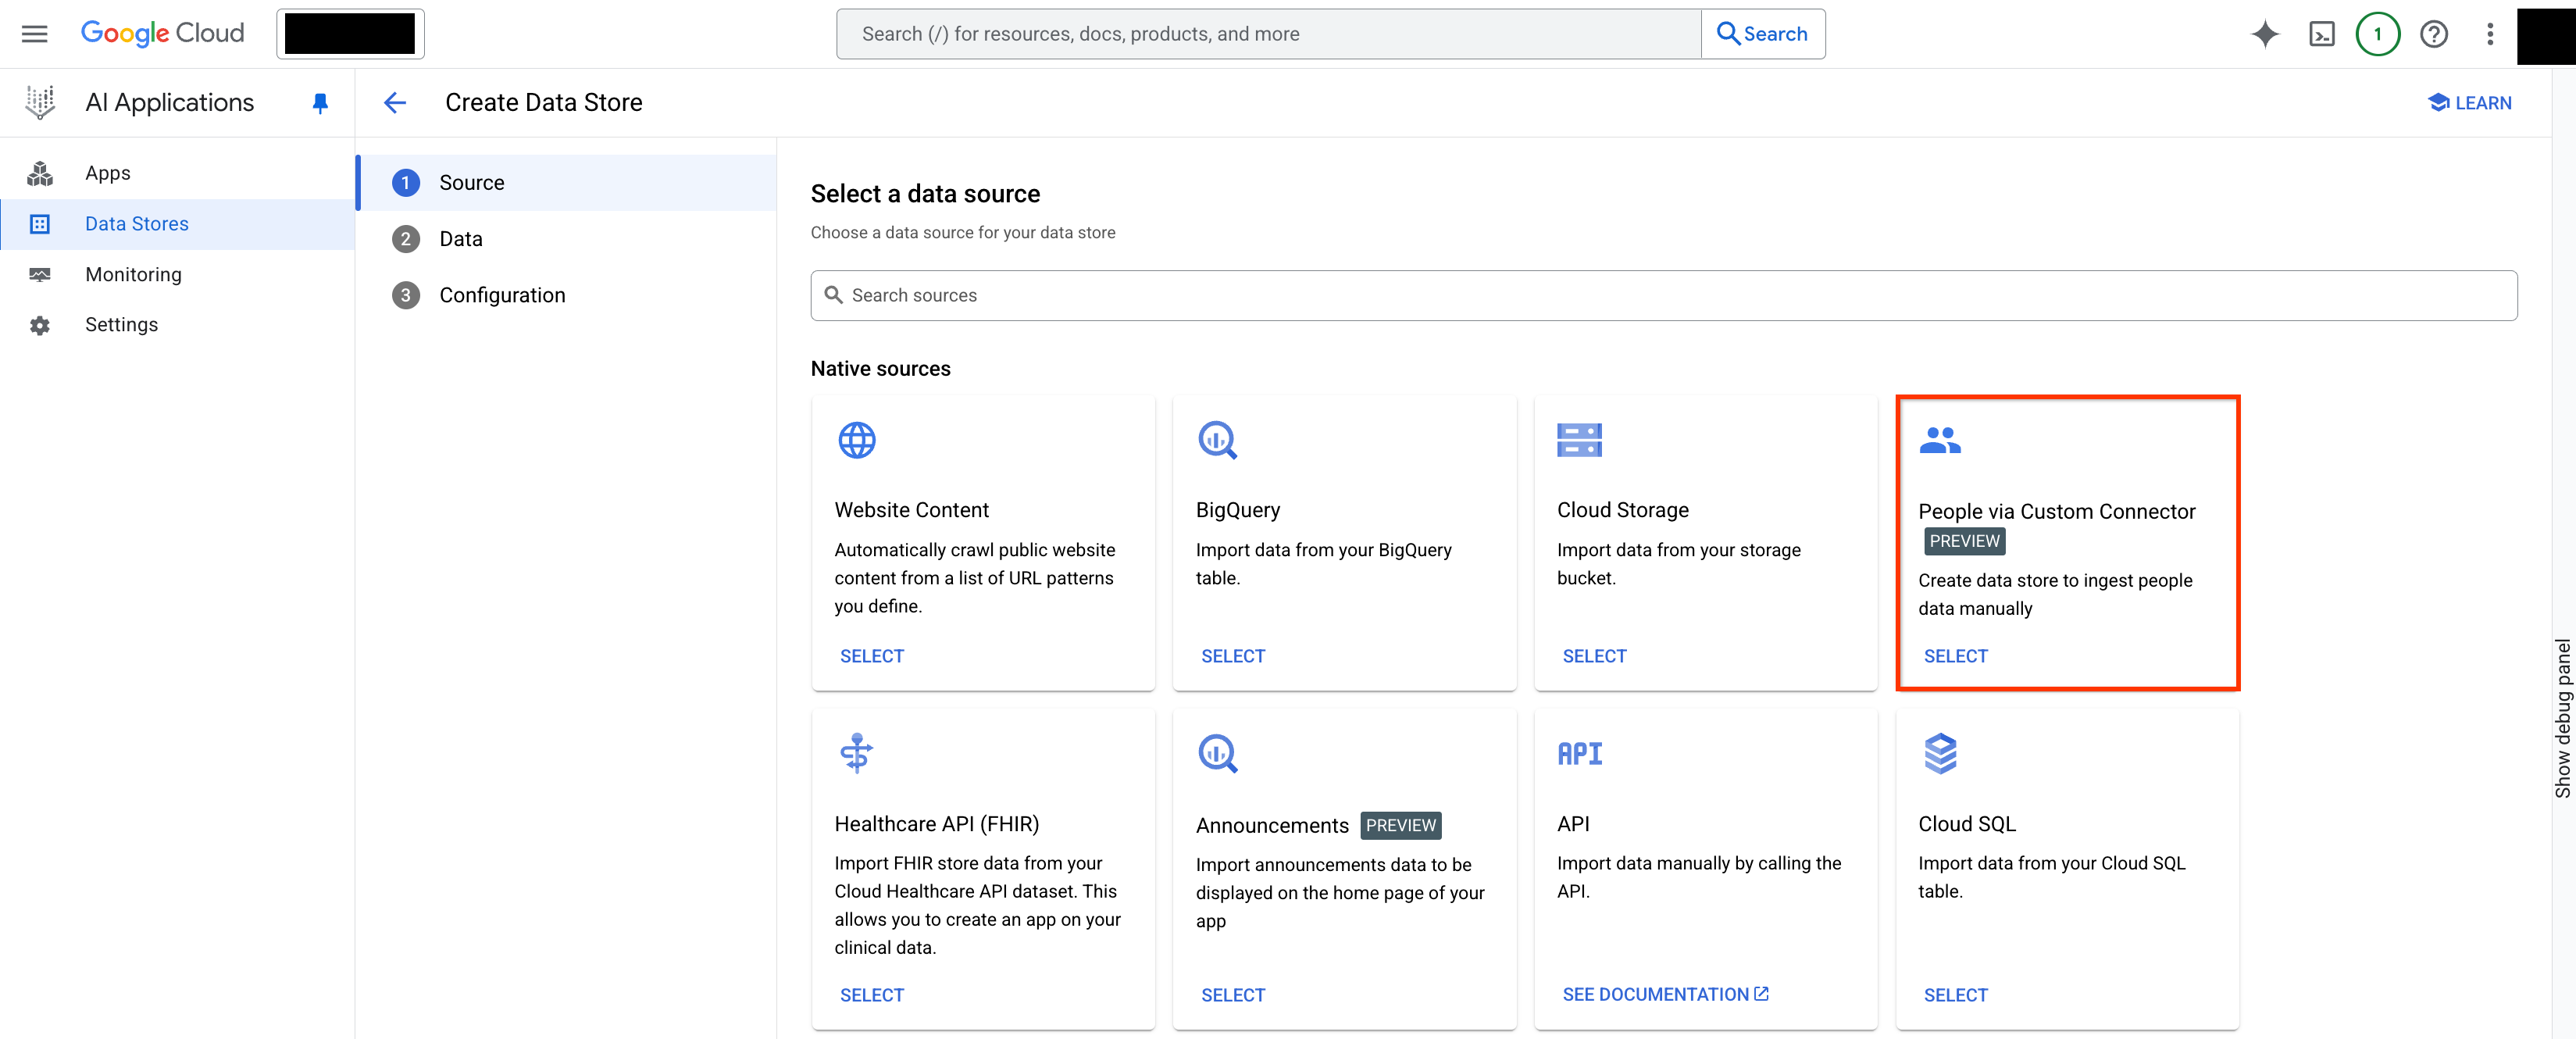
Task: Open the navigation hamburger menu
Action: tap(33, 33)
